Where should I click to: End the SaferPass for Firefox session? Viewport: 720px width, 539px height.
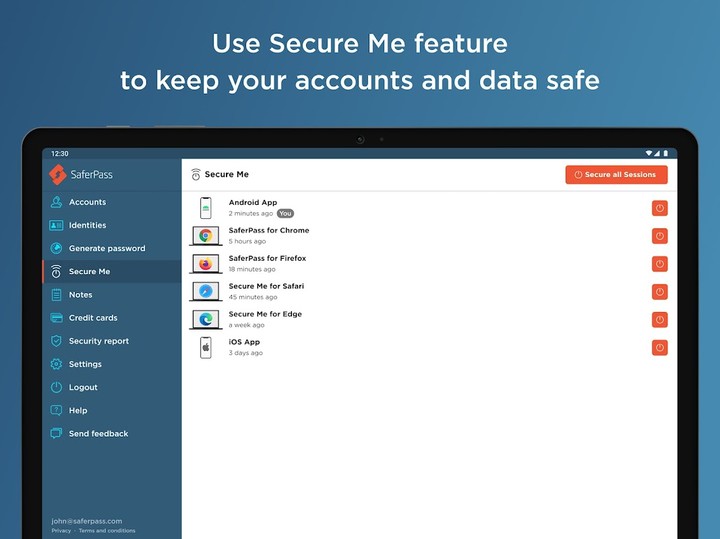click(x=659, y=264)
